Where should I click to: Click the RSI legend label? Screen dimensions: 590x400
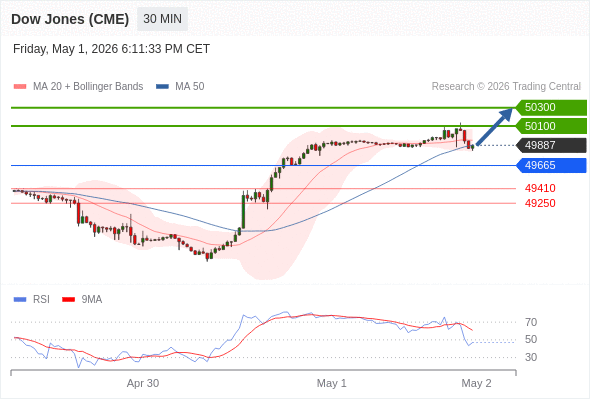(x=41, y=300)
